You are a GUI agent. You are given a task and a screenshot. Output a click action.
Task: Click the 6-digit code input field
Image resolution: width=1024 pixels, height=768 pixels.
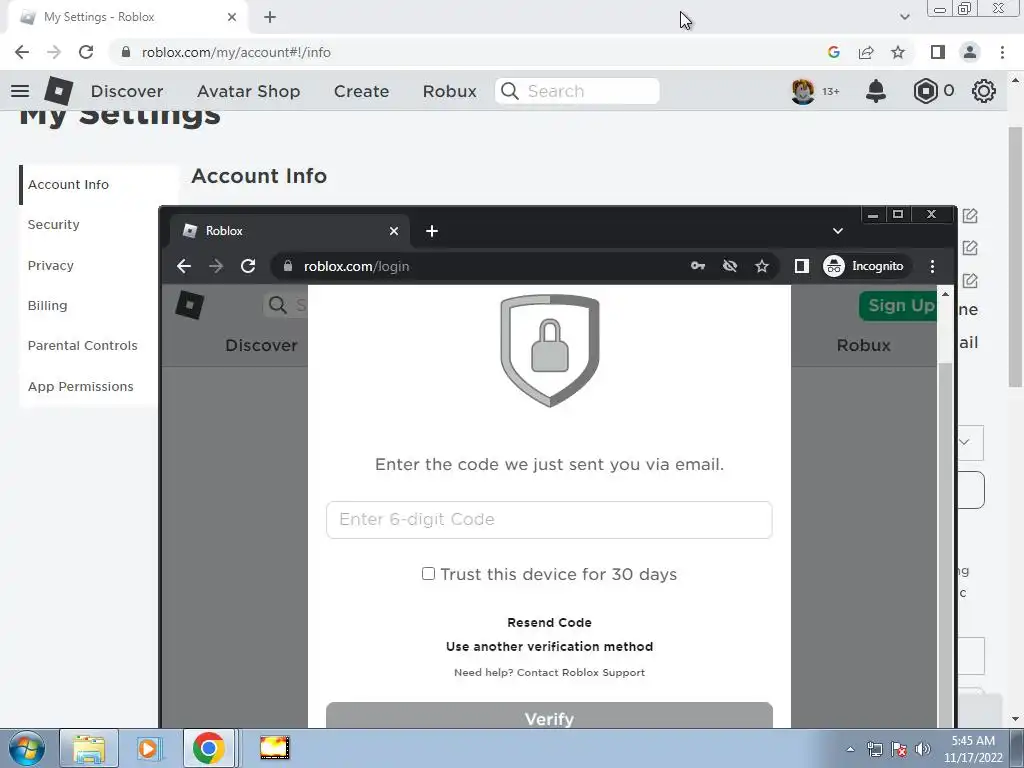click(x=549, y=520)
